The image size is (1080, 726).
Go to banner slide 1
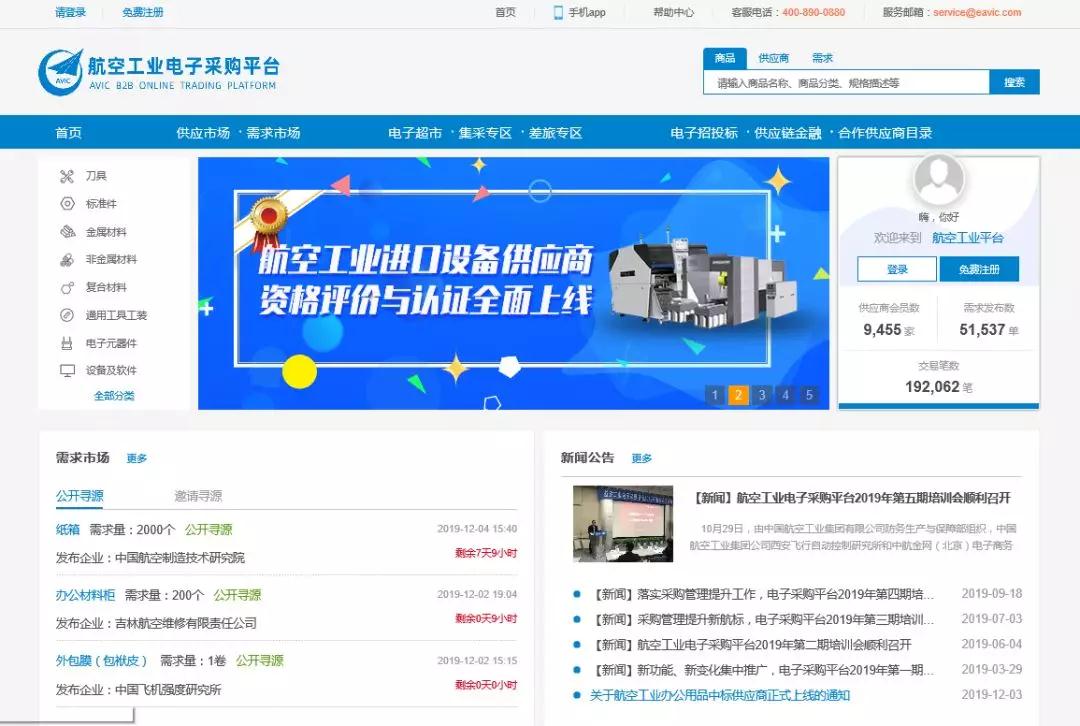coord(715,395)
